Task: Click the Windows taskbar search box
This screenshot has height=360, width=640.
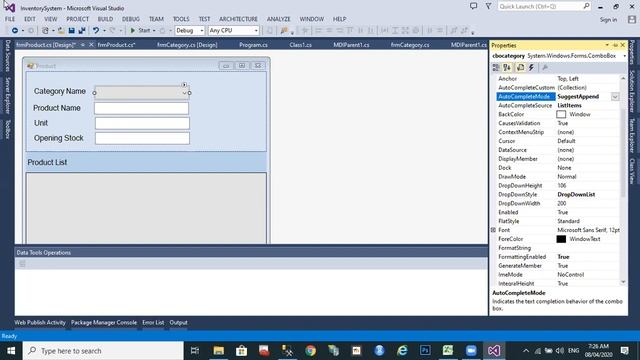Action: (x=103, y=351)
